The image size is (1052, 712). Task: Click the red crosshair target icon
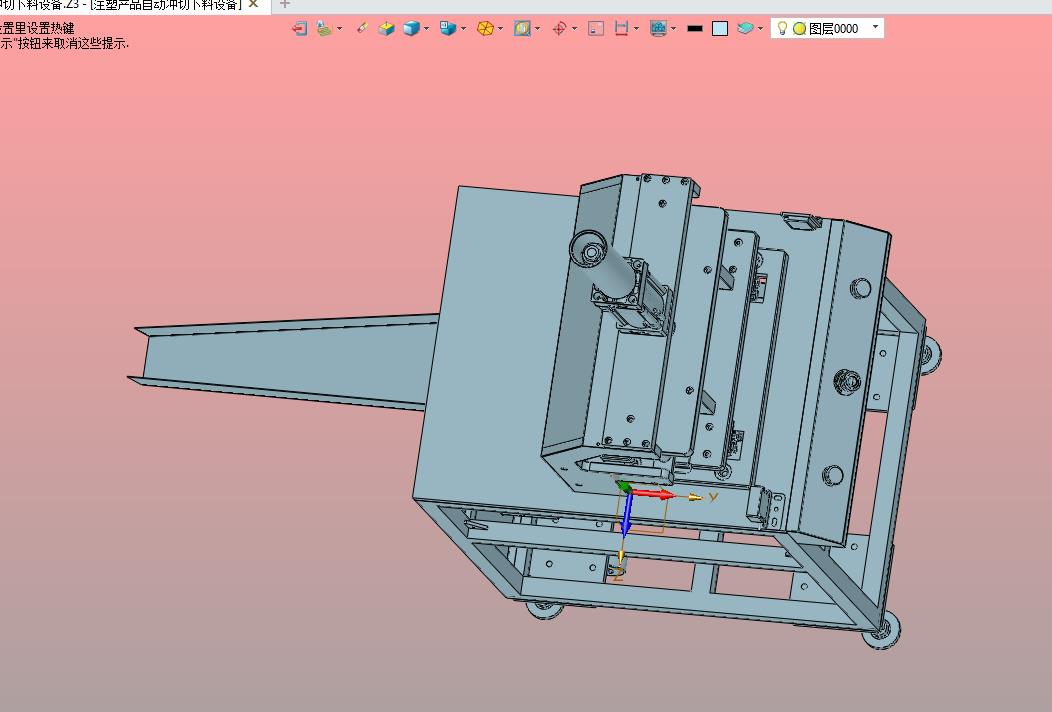[x=559, y=28]
